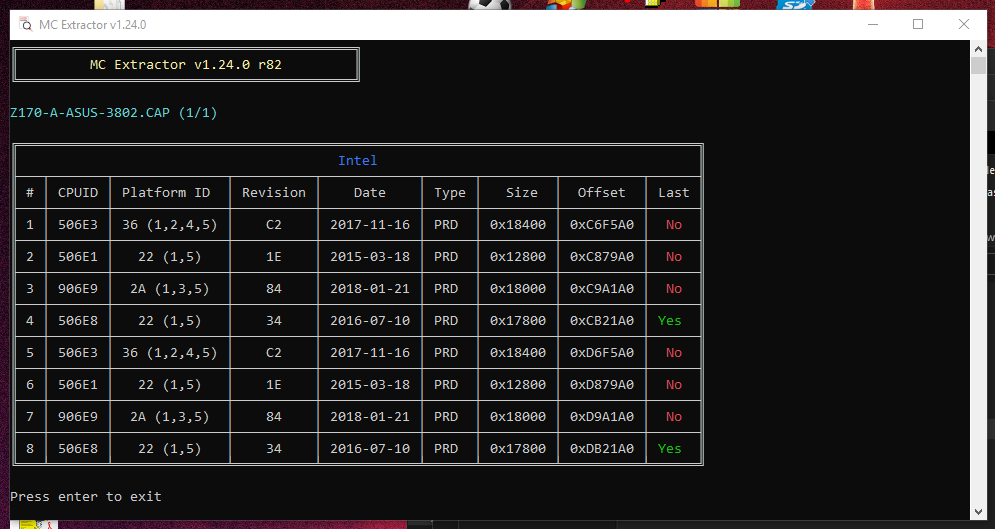Click type 'PRD' in row 5
This screenshot has height=529, width=995.
click(446, 353)
